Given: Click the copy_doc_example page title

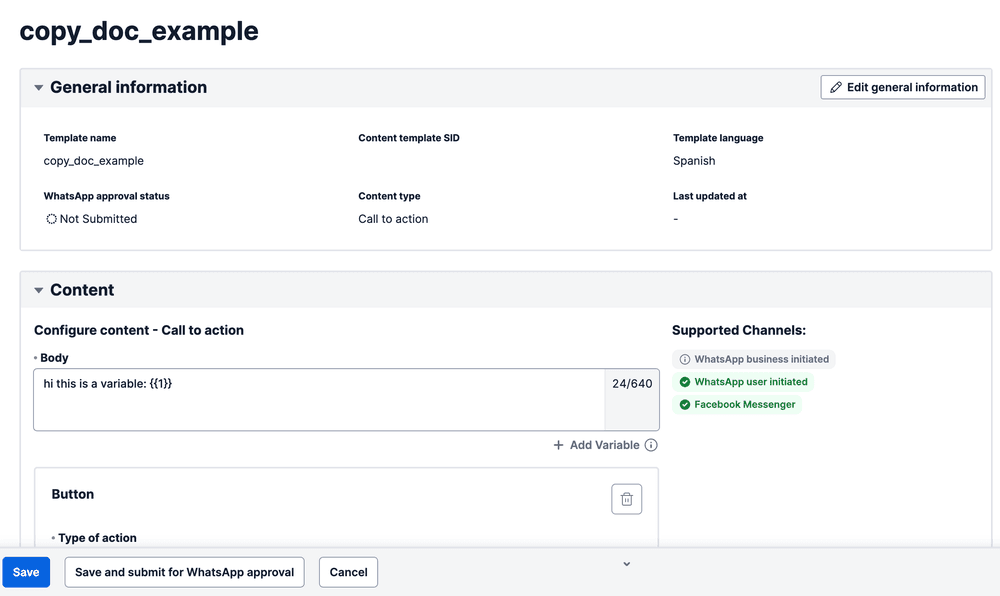Looking at the screenshot, I should point(139,31).
